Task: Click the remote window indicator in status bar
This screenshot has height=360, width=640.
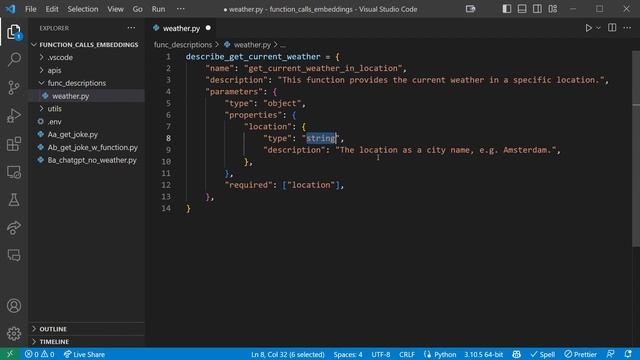Action: point(10,354)
